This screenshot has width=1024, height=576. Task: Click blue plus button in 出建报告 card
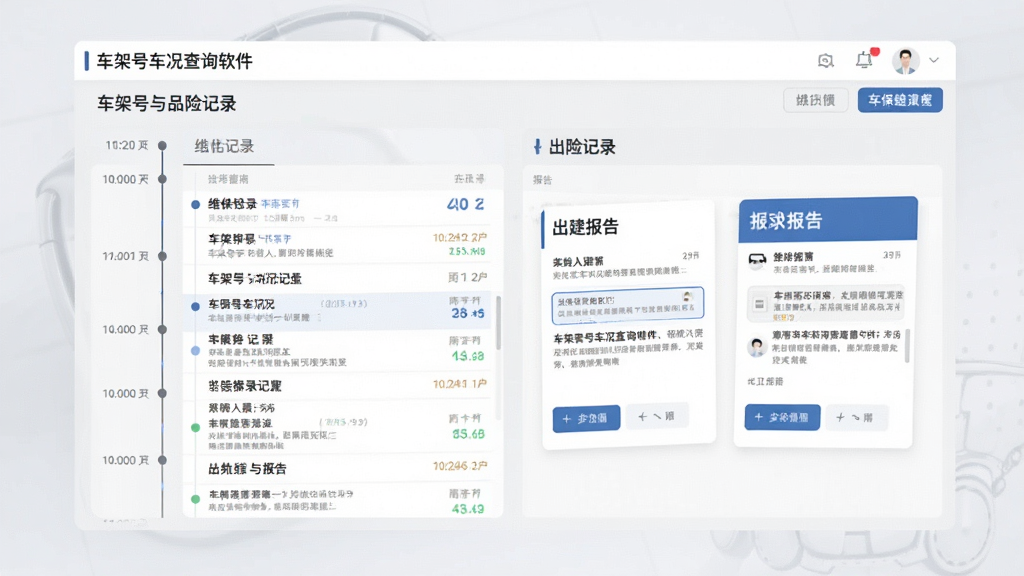click(x=586, y=419)
